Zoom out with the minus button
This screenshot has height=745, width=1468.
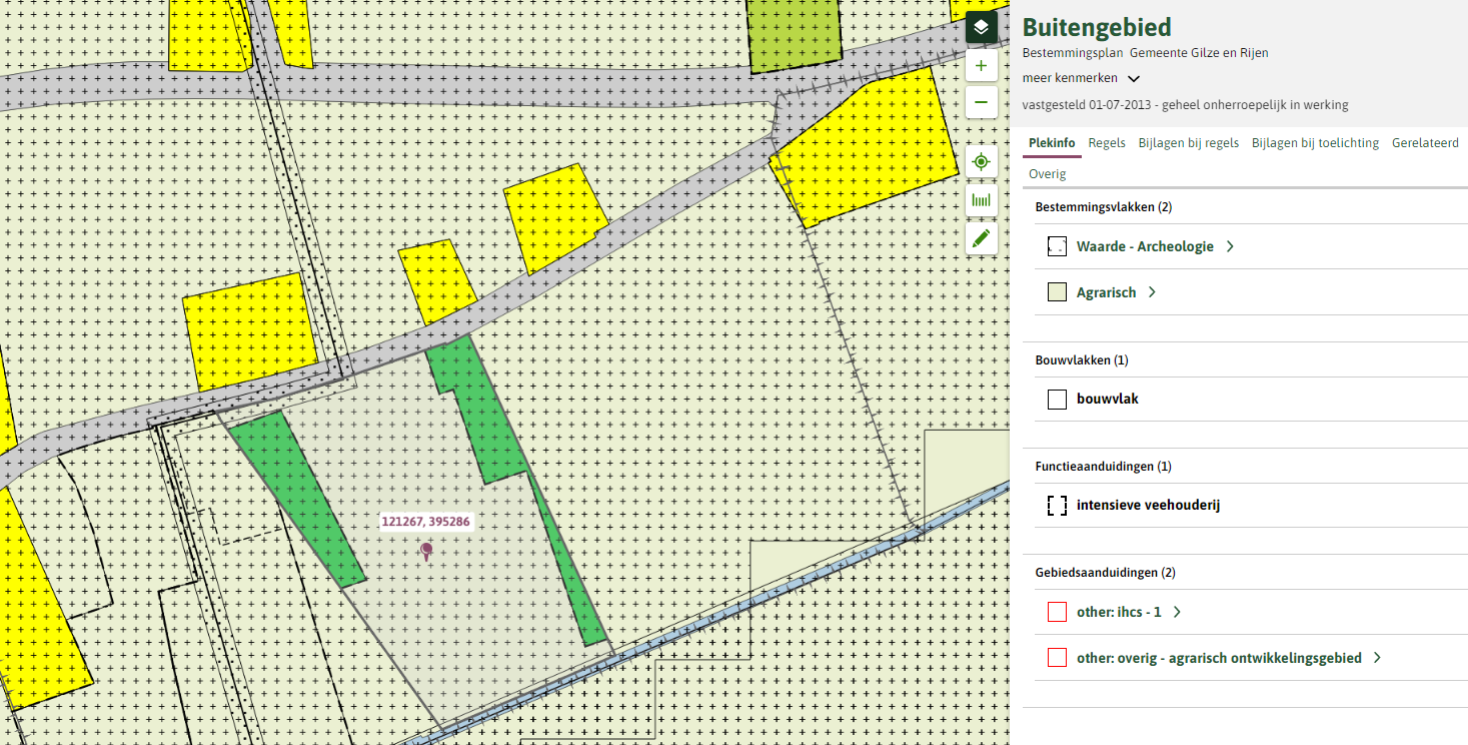point(981,102)
